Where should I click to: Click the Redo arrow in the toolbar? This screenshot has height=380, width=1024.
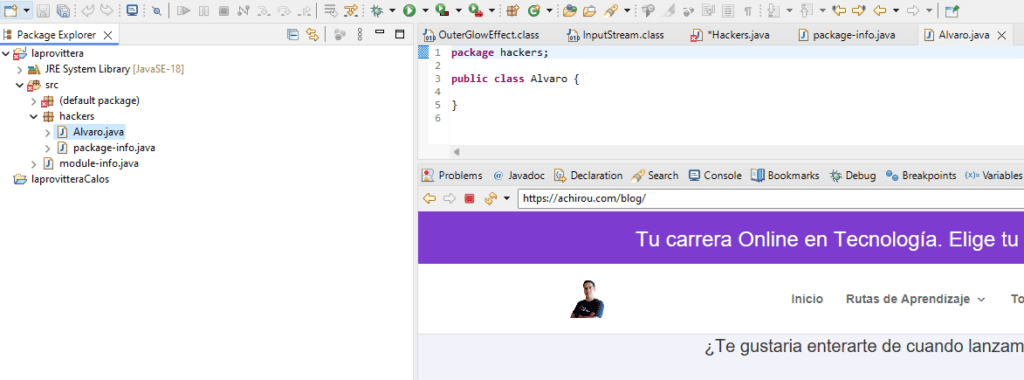click(106, 10)
